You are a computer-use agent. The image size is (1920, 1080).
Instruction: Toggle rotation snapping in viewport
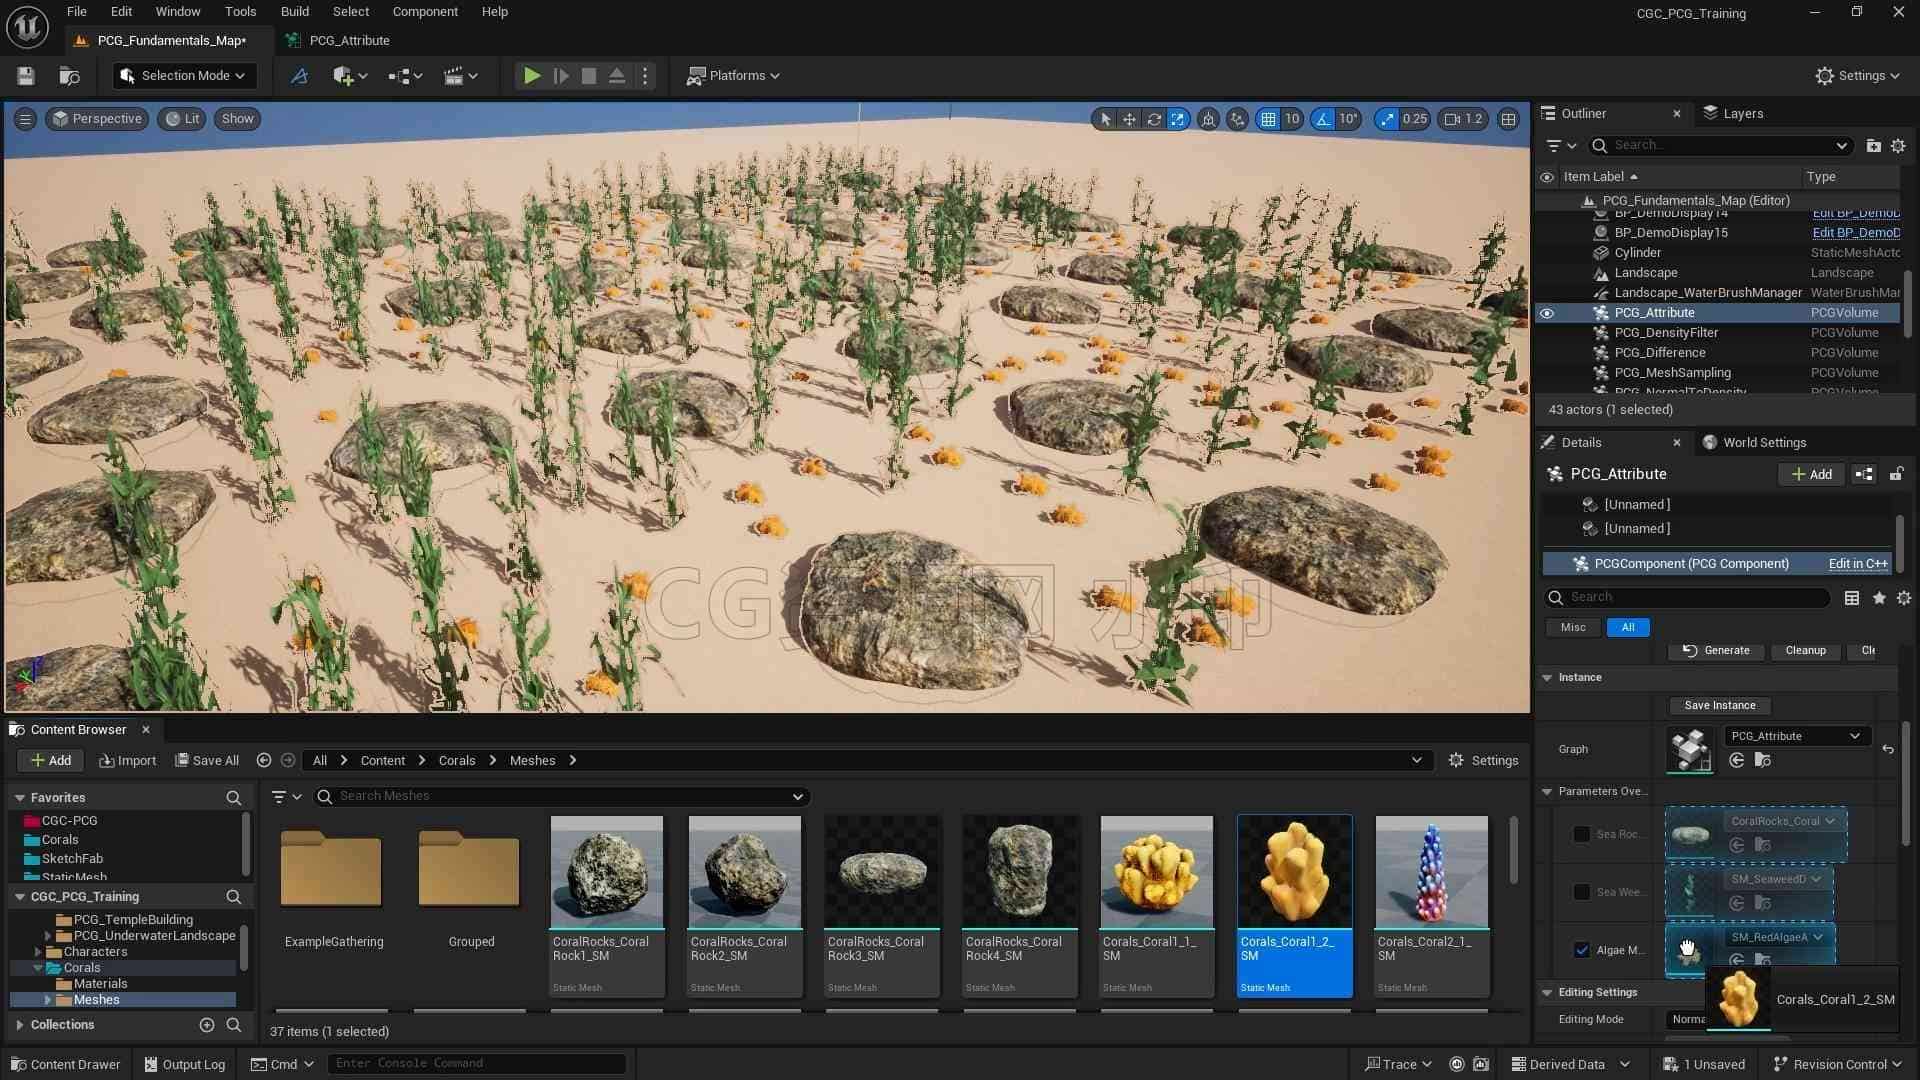tap(1323, 119)
